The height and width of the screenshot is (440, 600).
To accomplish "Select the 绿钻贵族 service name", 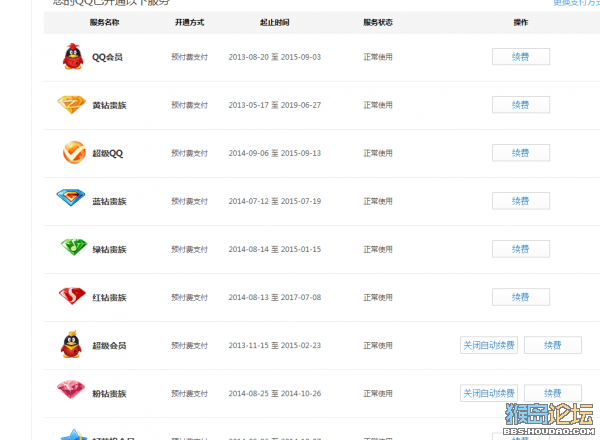I will pyautogui.click(x=109, y=249).
